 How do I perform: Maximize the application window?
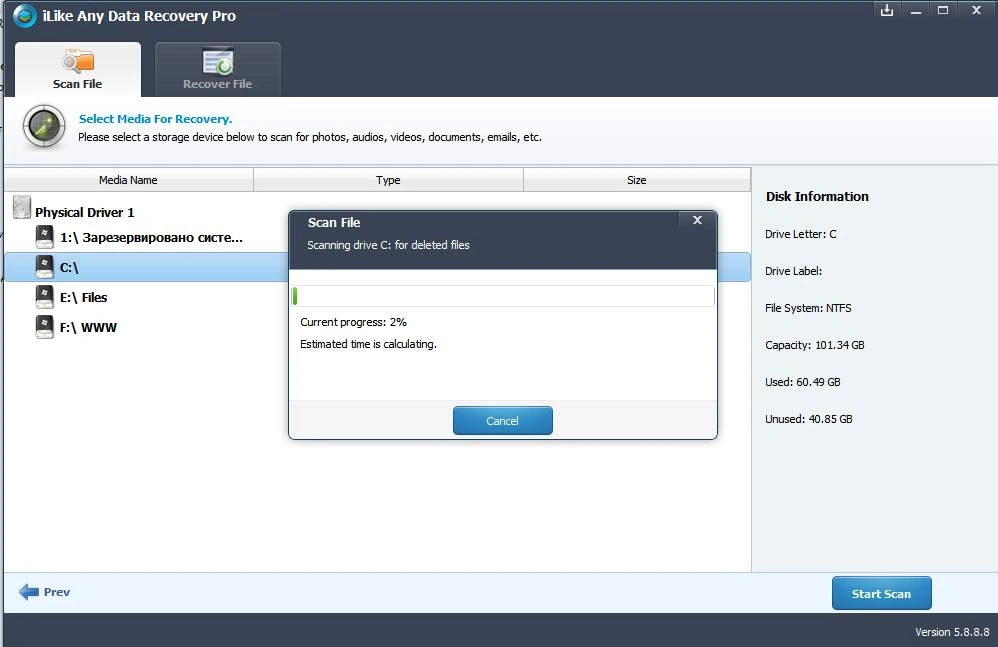click(943, 11)
